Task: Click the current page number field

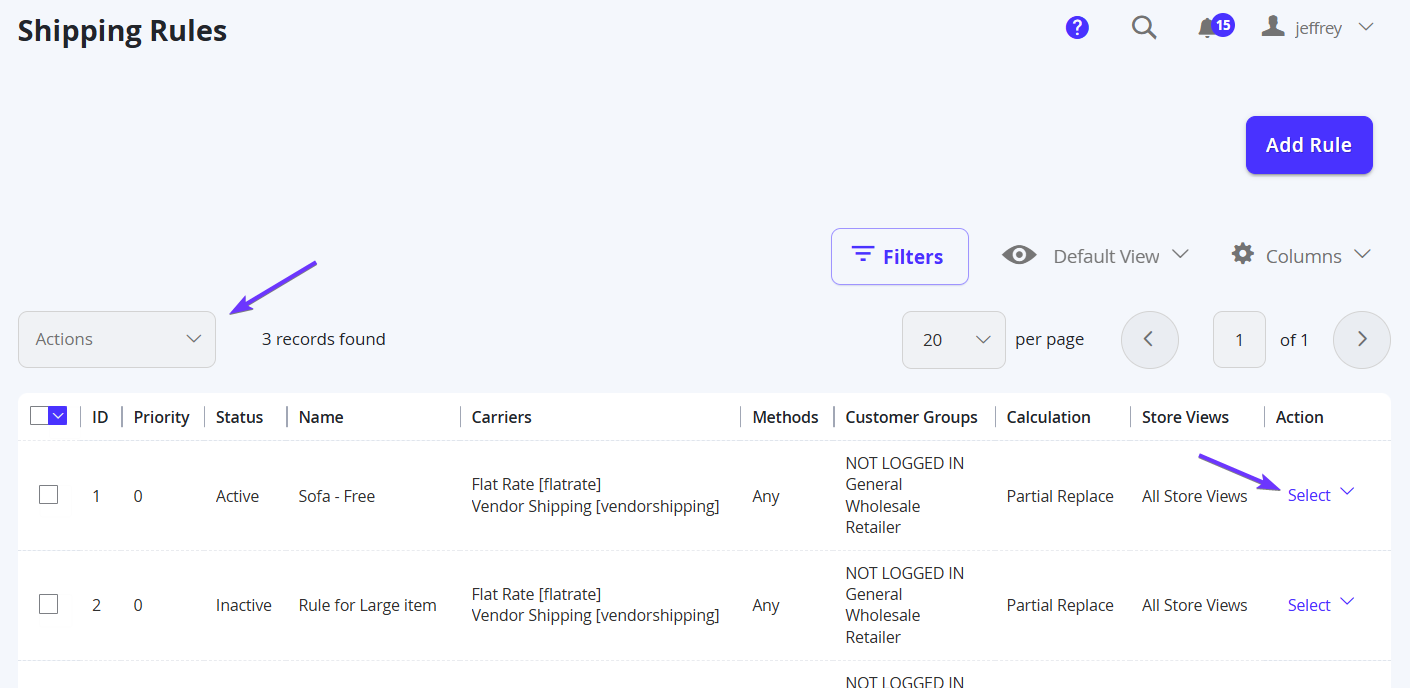Action: [x=1239, y=340]
